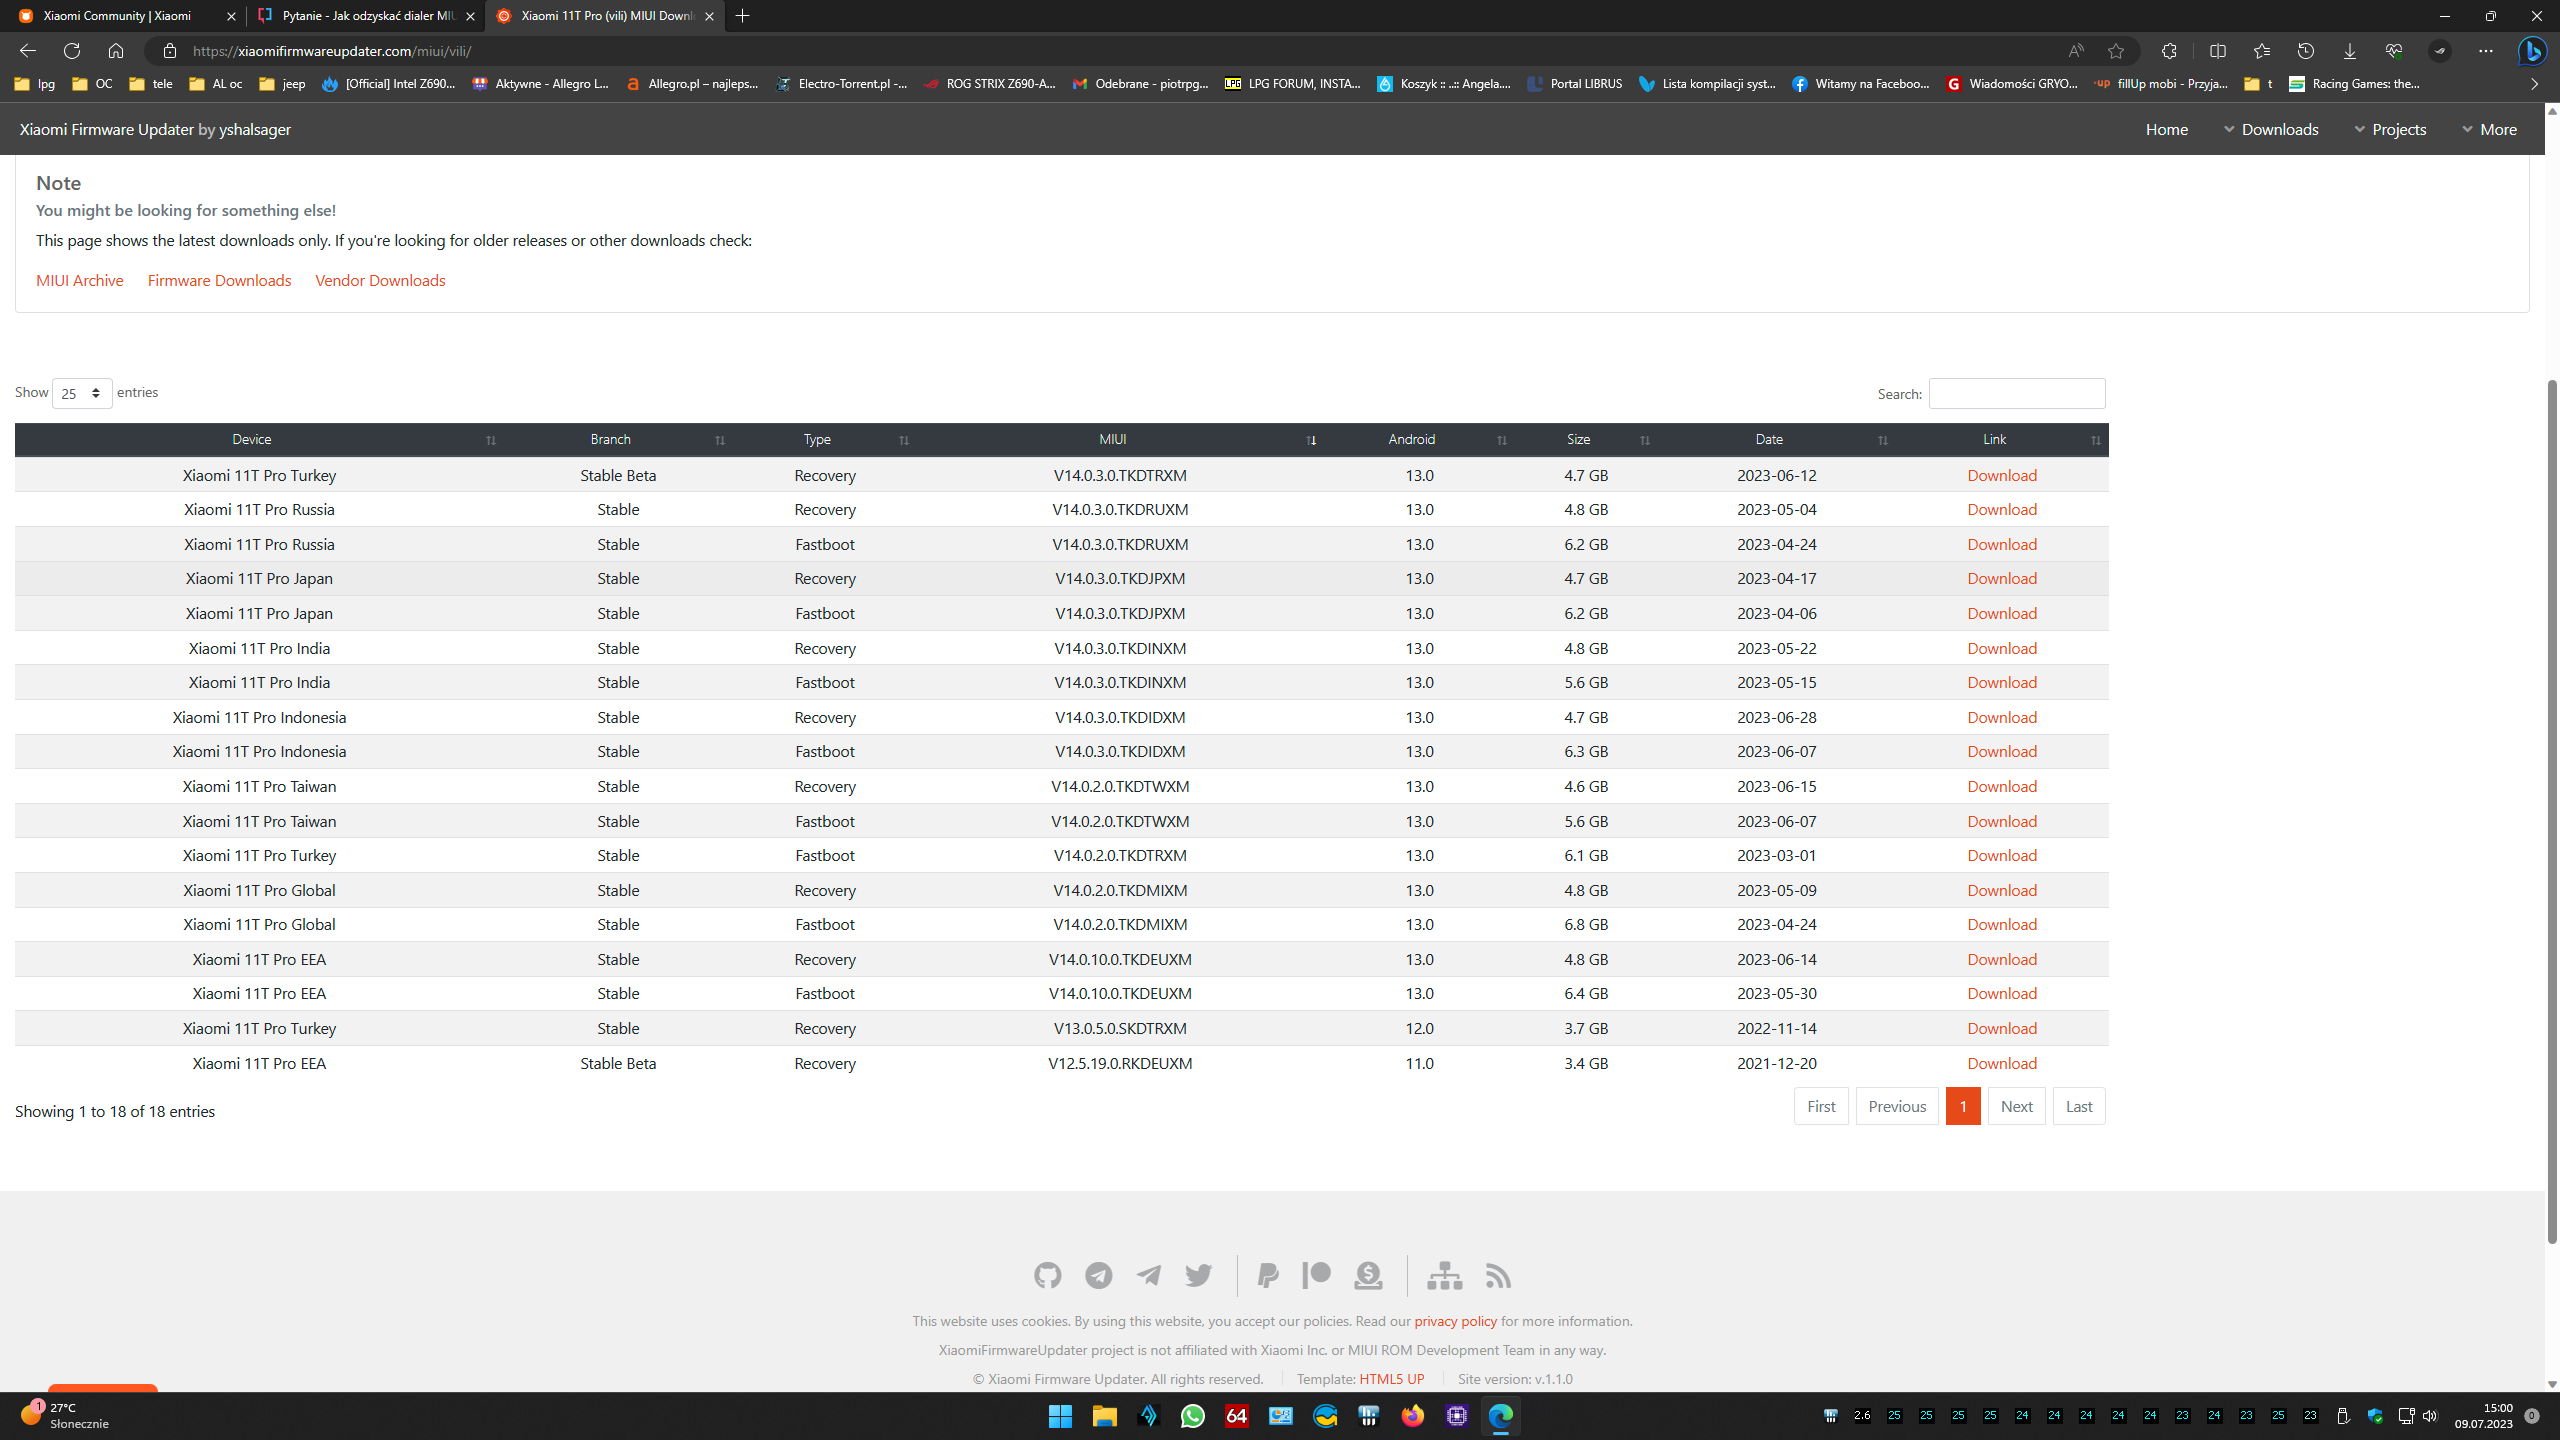Image resolution: width=2560 pixels, height=1440 pixels.
Task: Sort table by Date column
Action: [x=1768, y=439]
